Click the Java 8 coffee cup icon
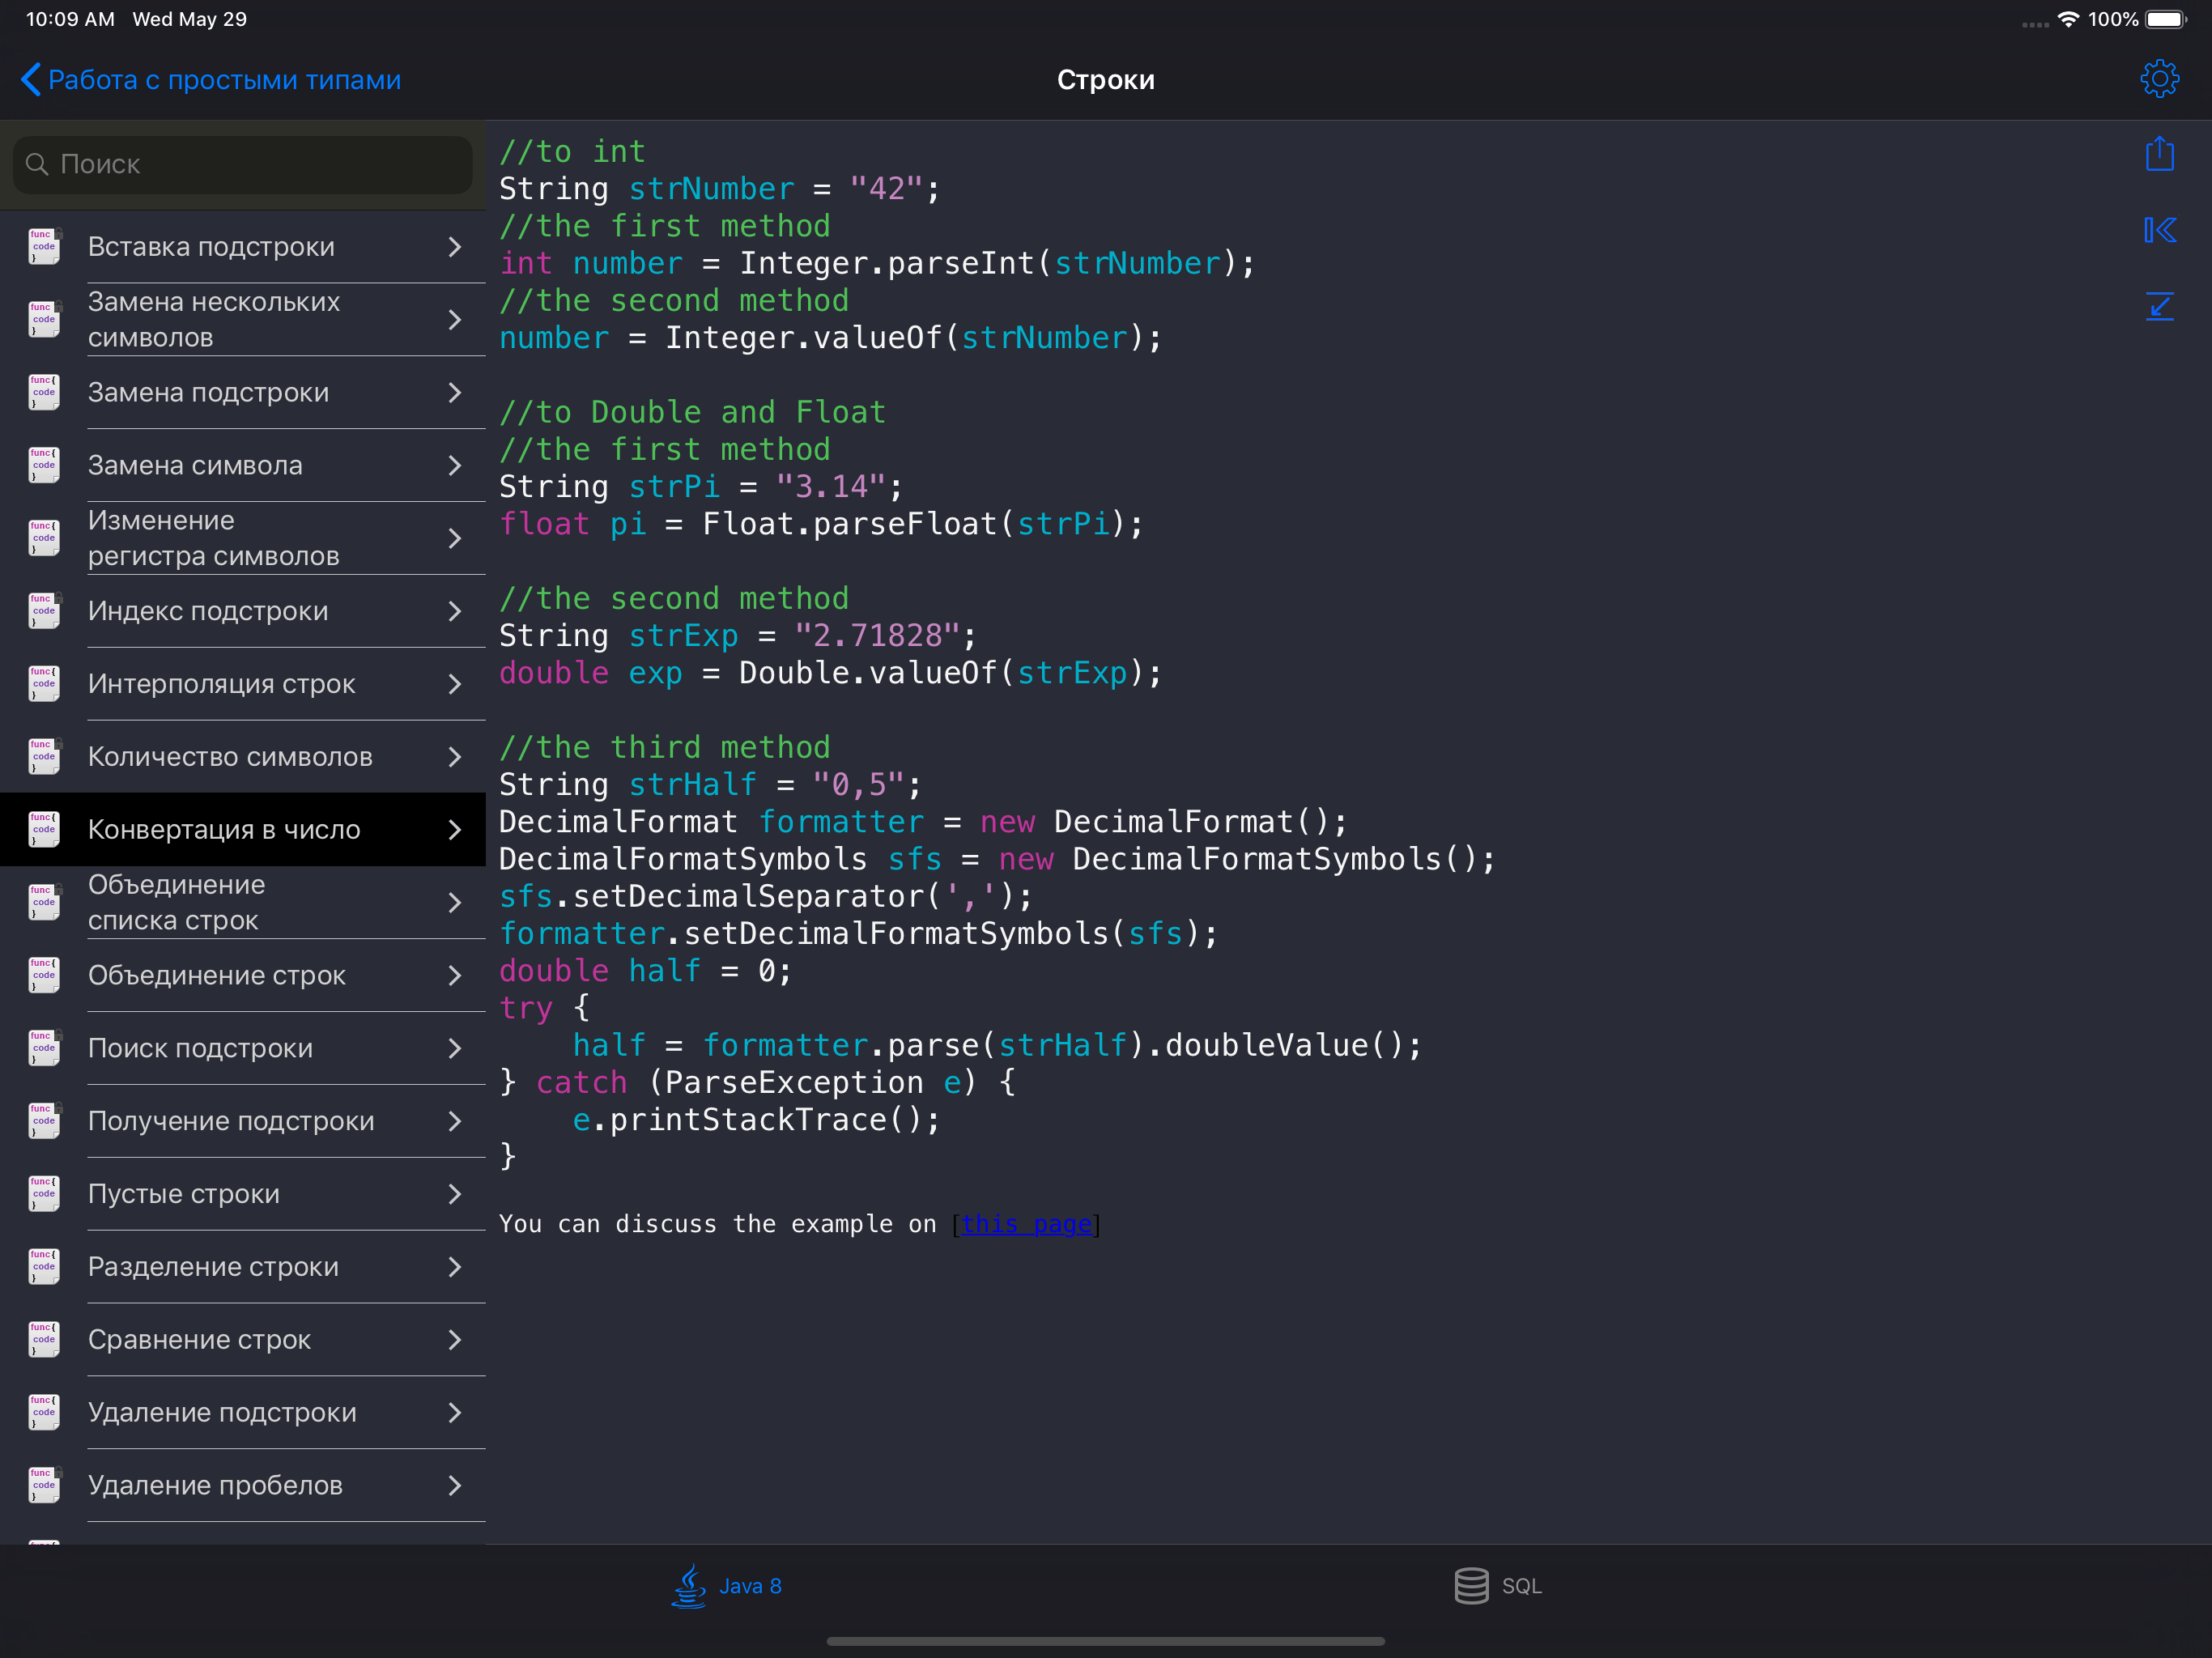Viewport: 2212px width, 1658px height. tap(689, 1585)
